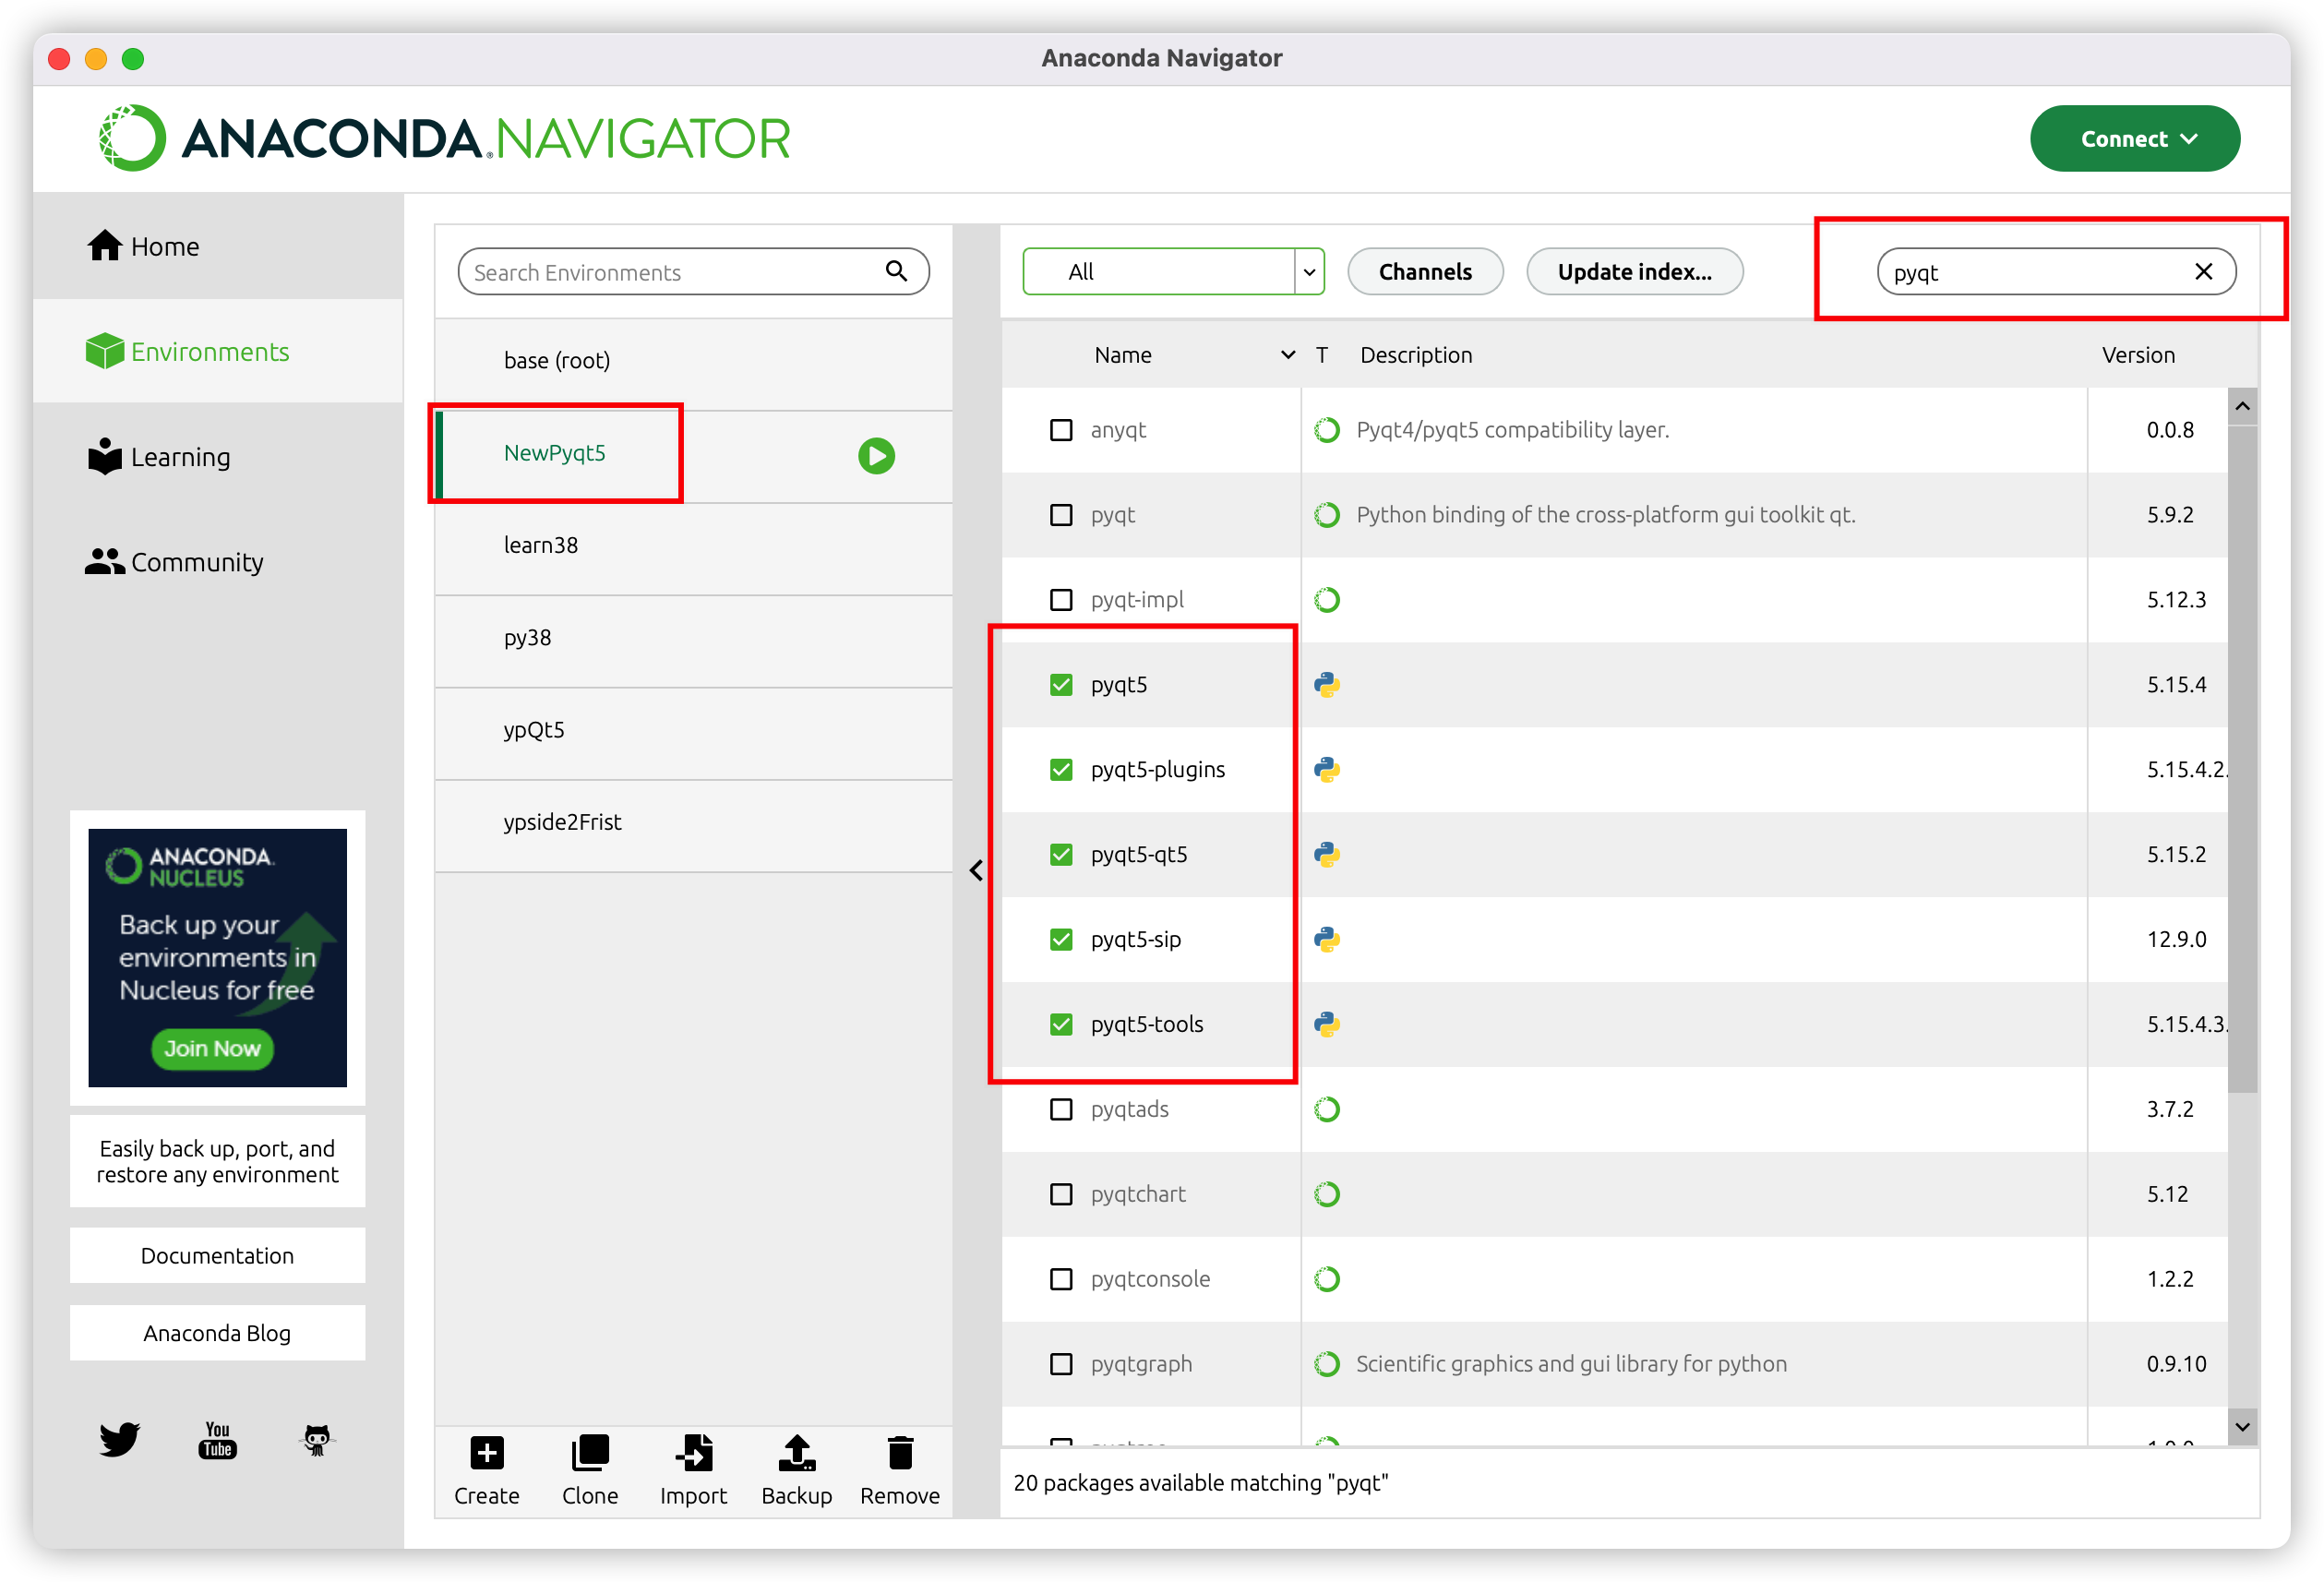The width and height of the screenshot is (2324, 1582).
Task: Expand the Connect dropdown button
Action: (2134, 139)
